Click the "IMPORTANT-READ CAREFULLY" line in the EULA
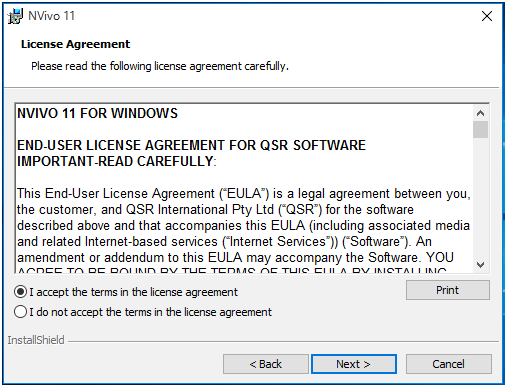 click(x=116, y=161)
